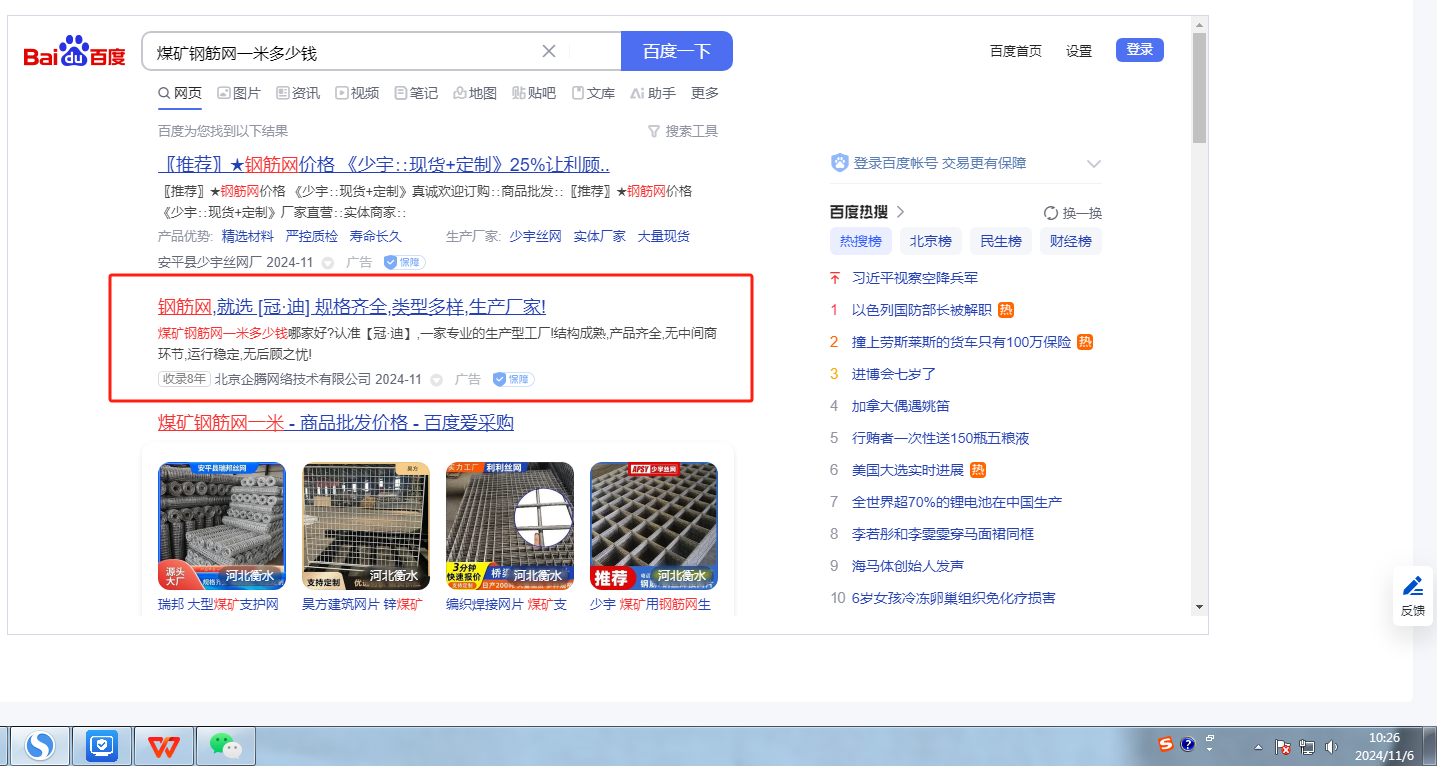Open the small language bar options arrow
Screen dimensions: 1437x766
click(x=1210, y=749)
